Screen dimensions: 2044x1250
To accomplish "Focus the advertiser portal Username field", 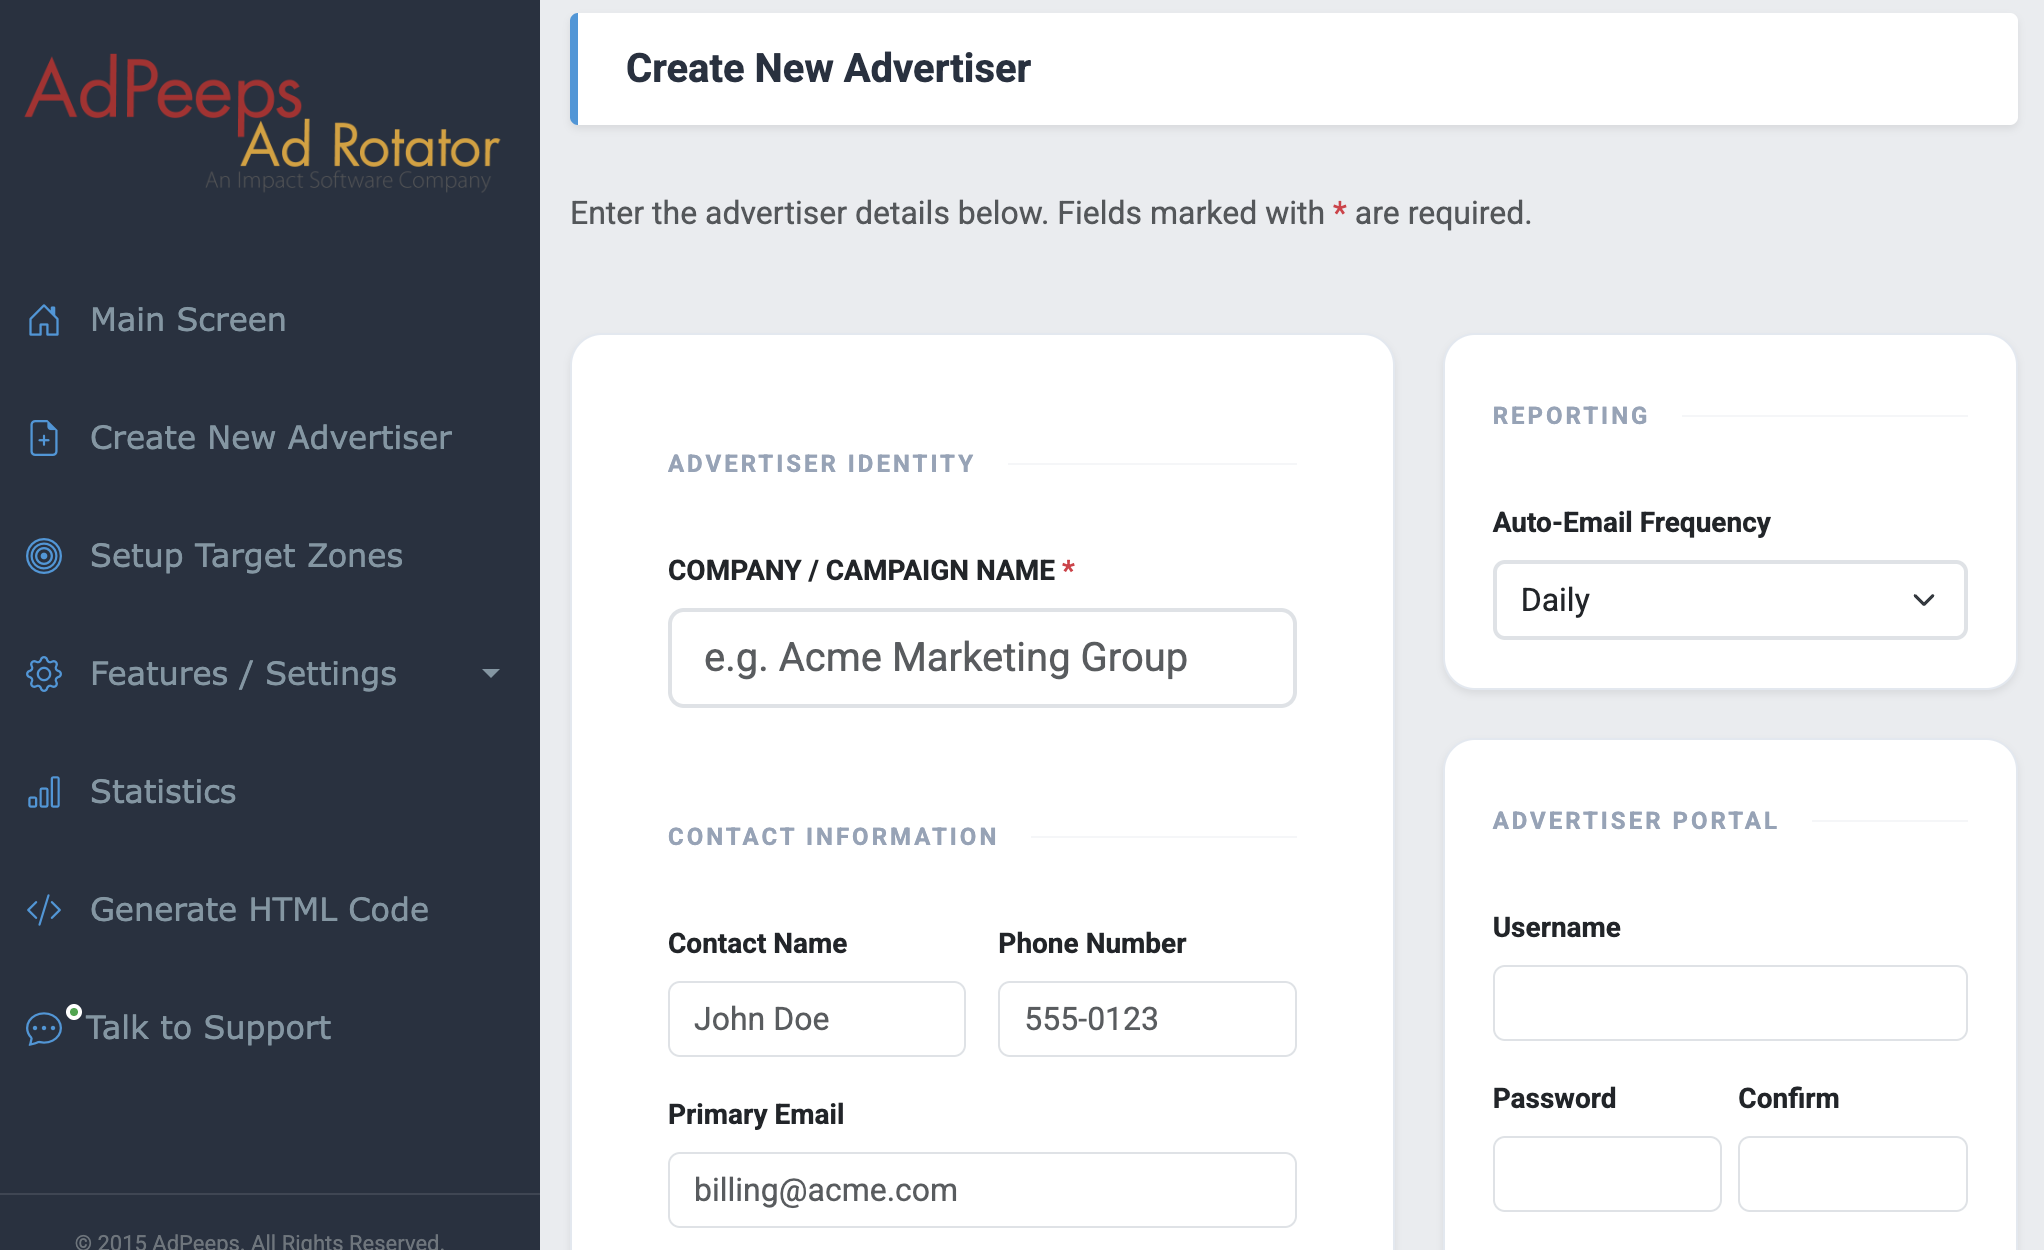I will (1729, 1003).
